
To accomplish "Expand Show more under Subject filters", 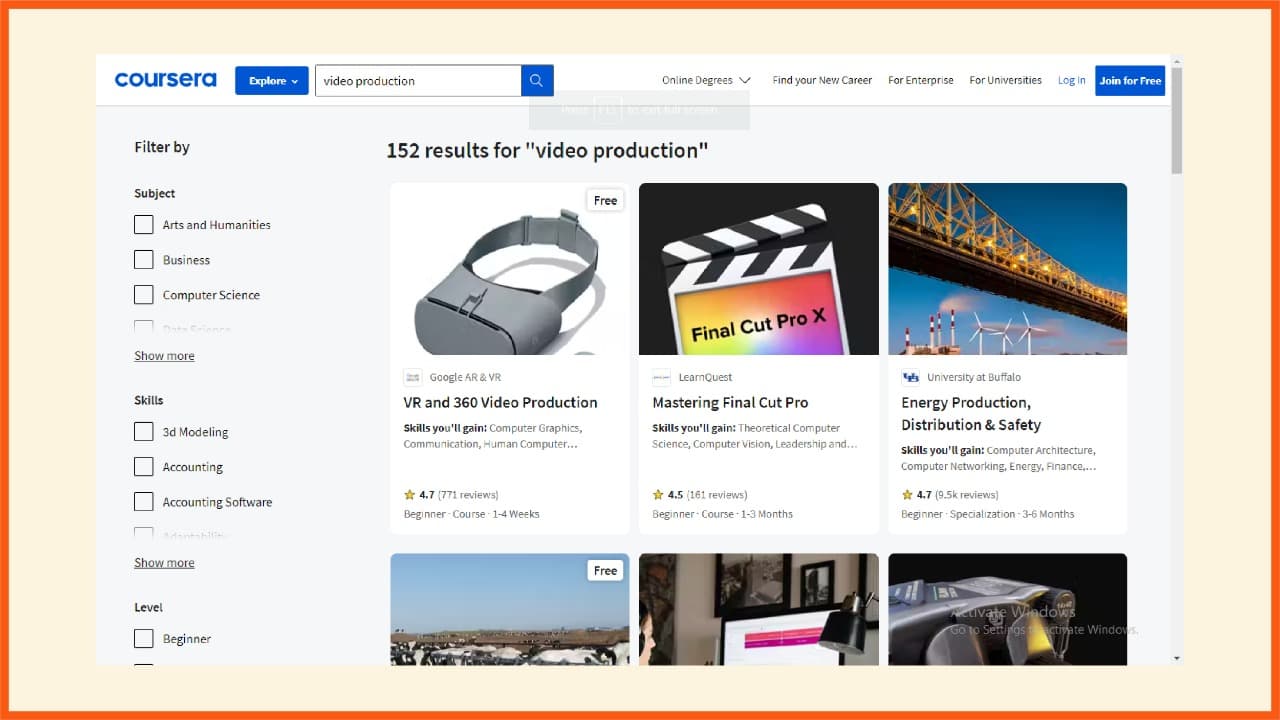I will click(x=164, y=355).
